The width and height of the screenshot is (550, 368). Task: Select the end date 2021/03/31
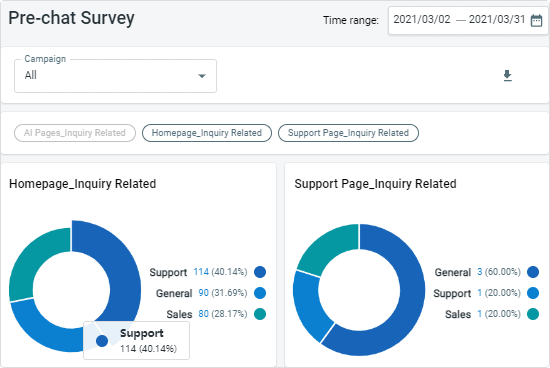(497, 20)
